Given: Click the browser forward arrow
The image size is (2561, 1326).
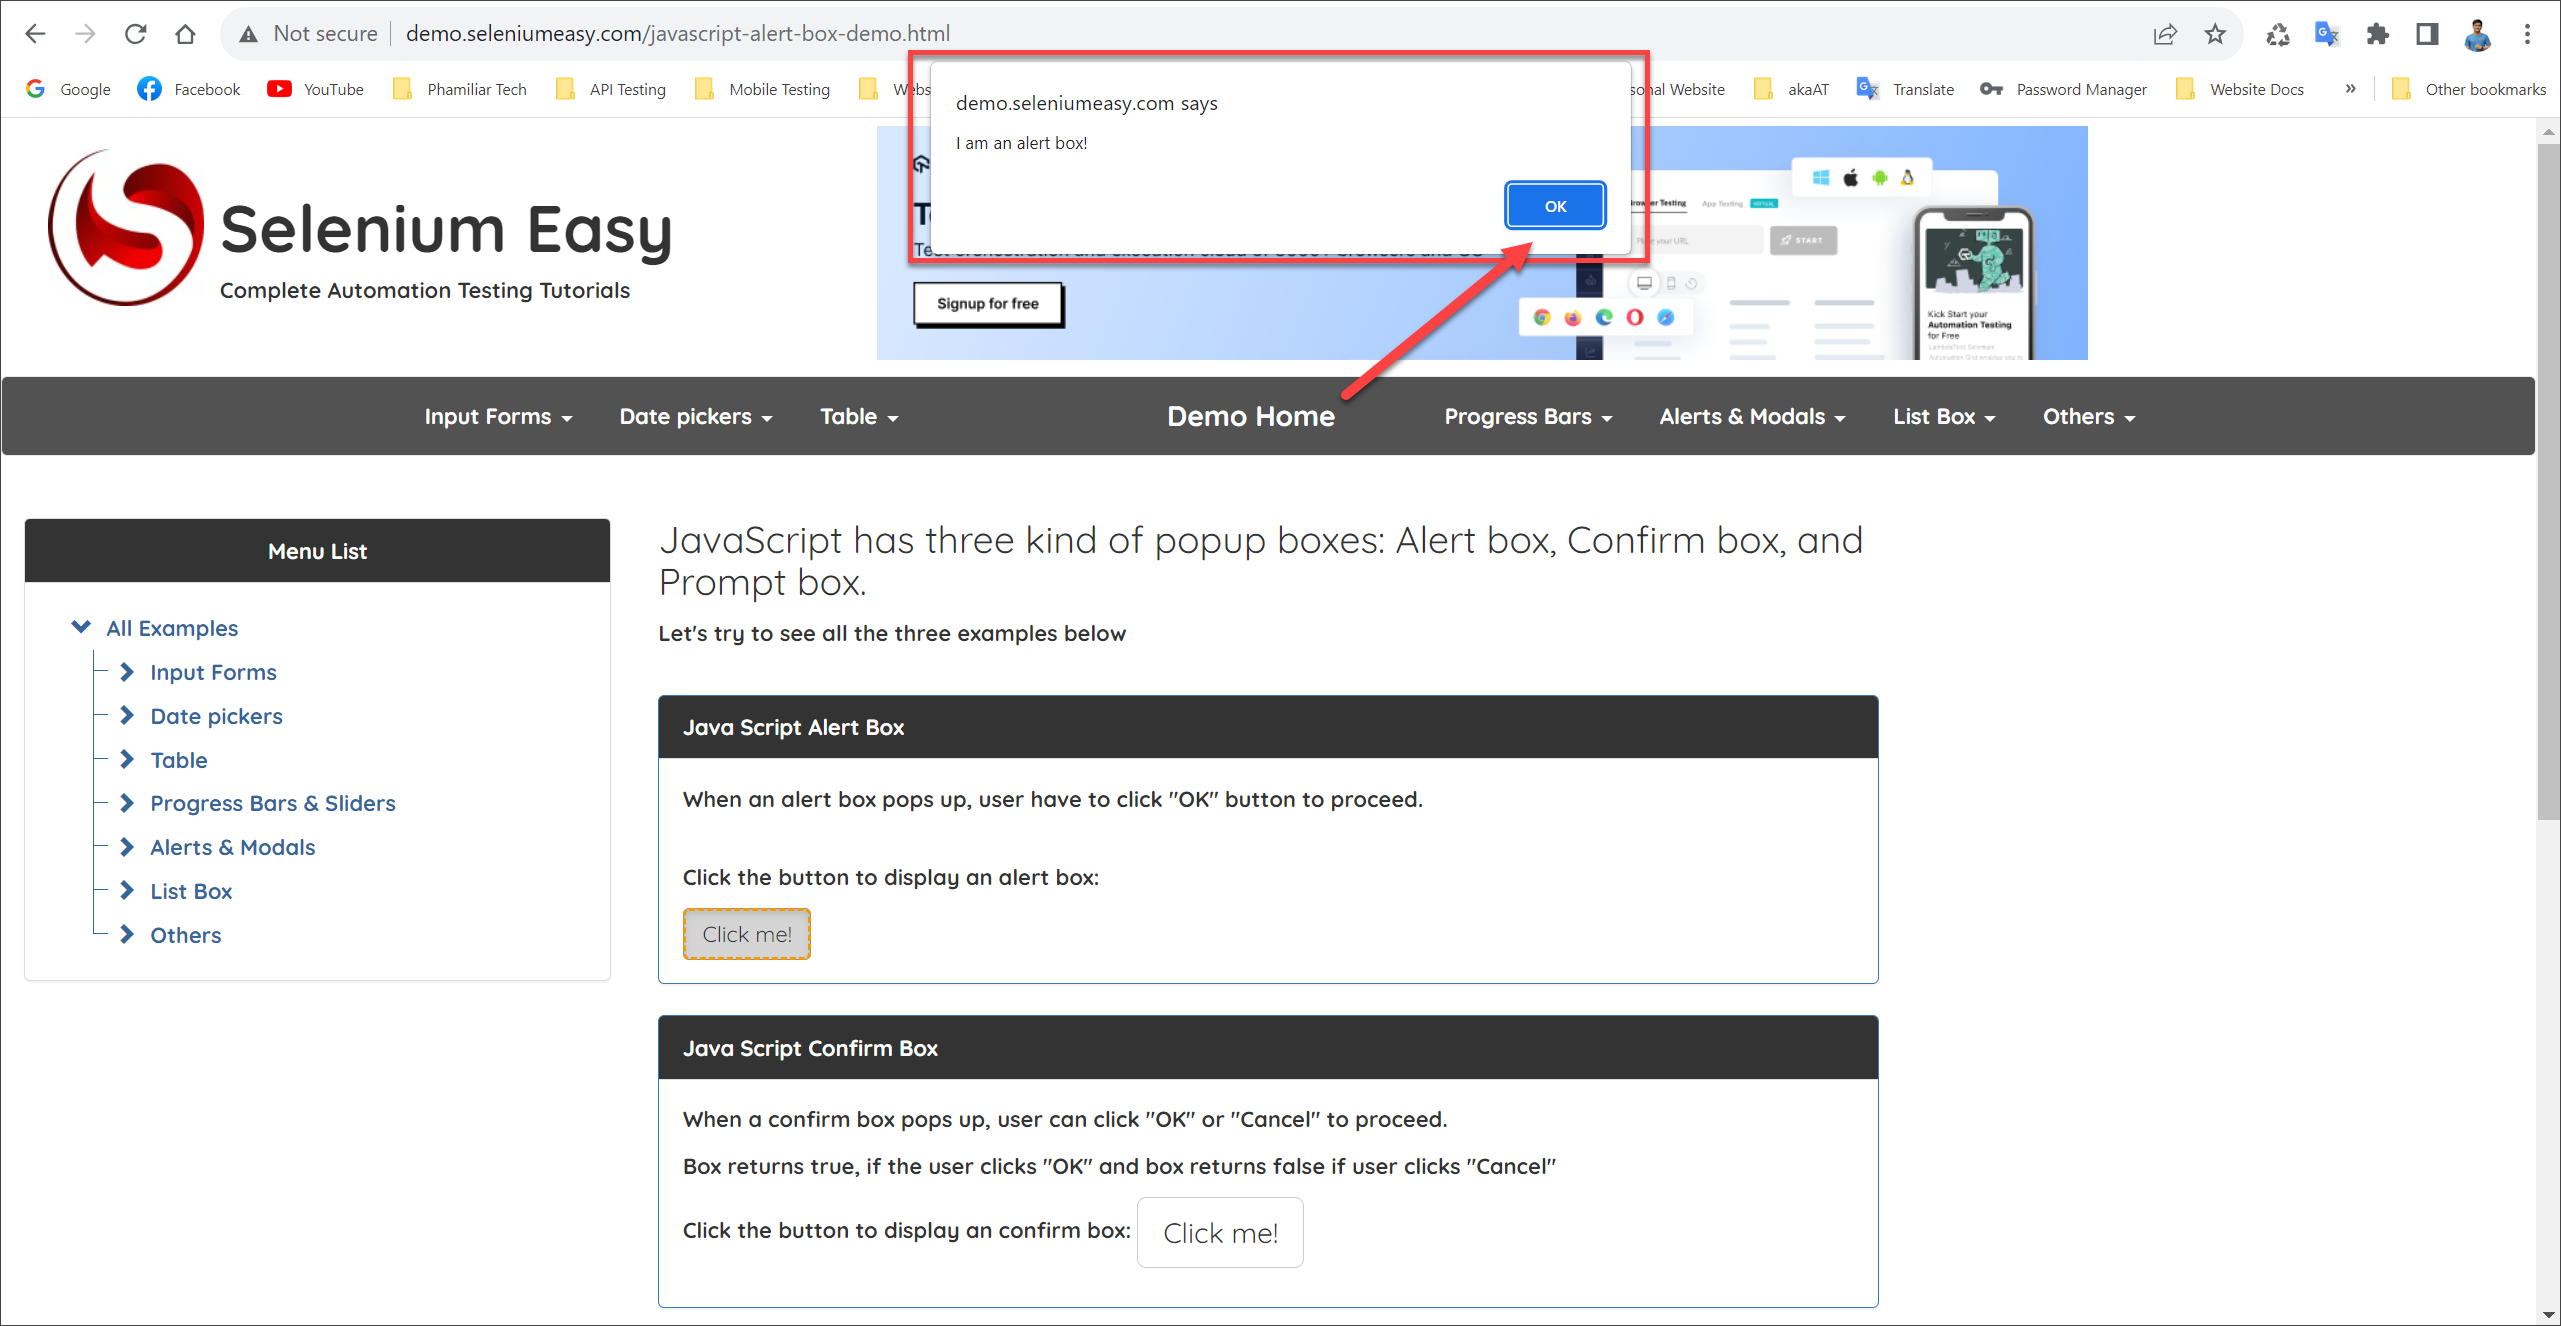Looking at the screenshot, I should click(x=85, y=34).
